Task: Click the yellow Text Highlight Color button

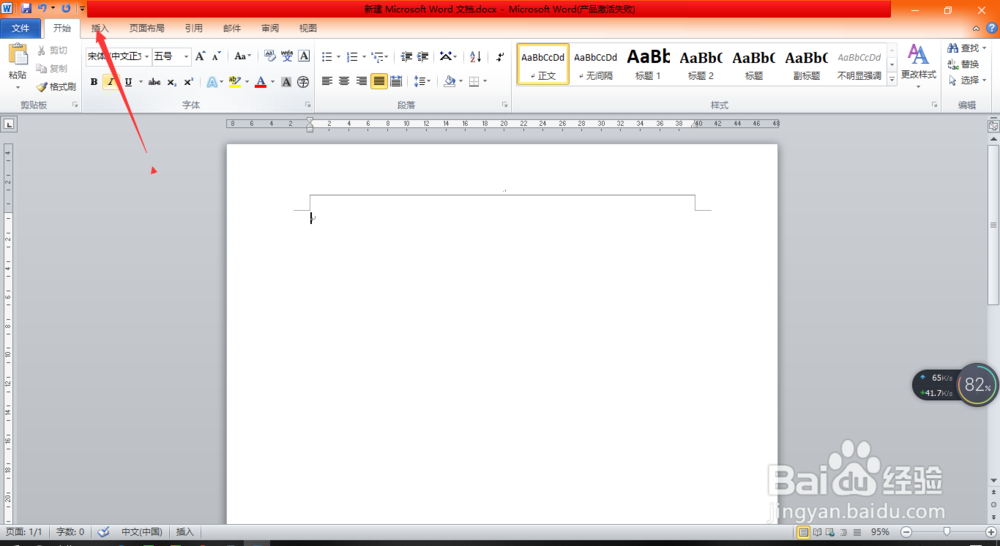Action: click(x=235, y=82)
